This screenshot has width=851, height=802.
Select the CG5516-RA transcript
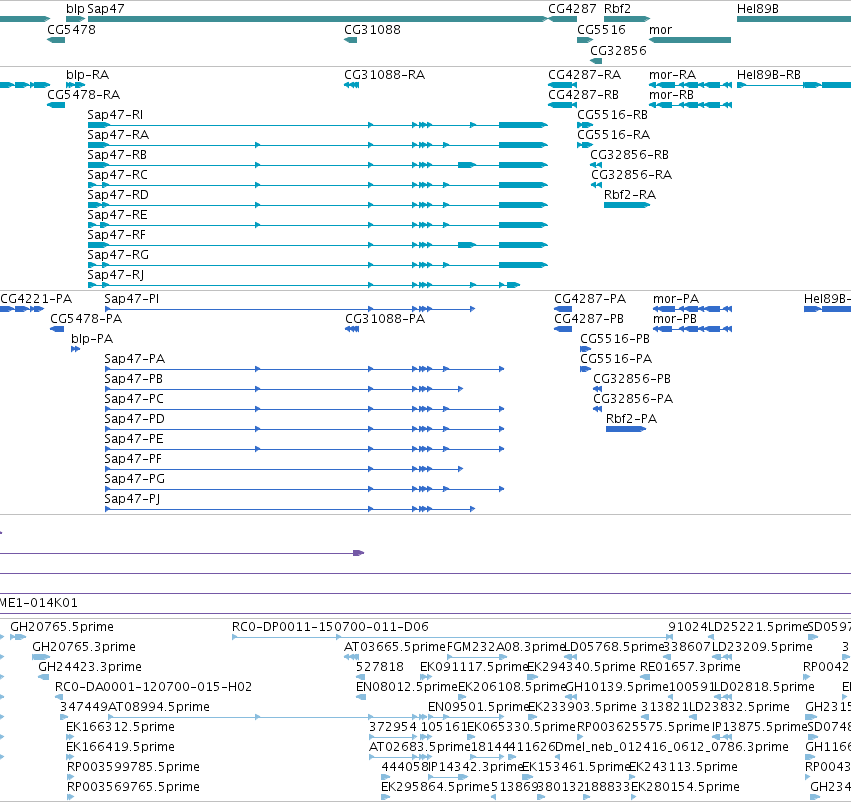(585, 145)
